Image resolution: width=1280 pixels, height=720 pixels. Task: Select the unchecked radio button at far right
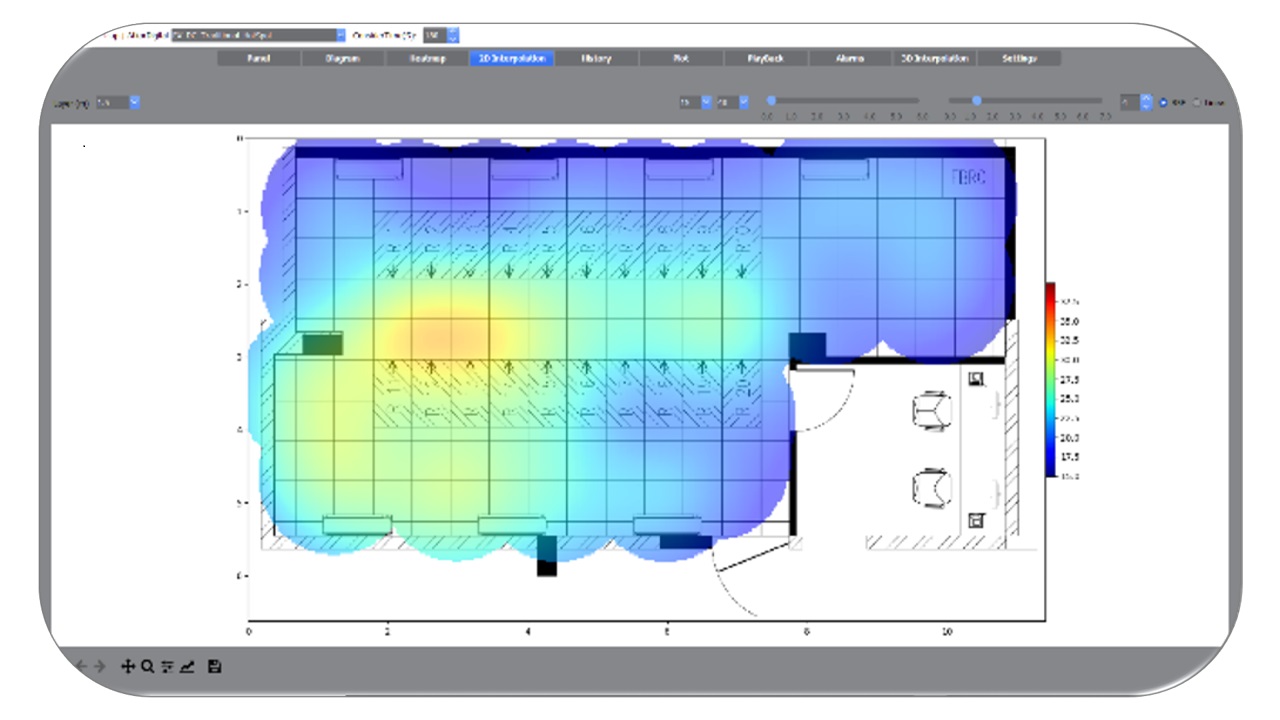point(1198,102)
